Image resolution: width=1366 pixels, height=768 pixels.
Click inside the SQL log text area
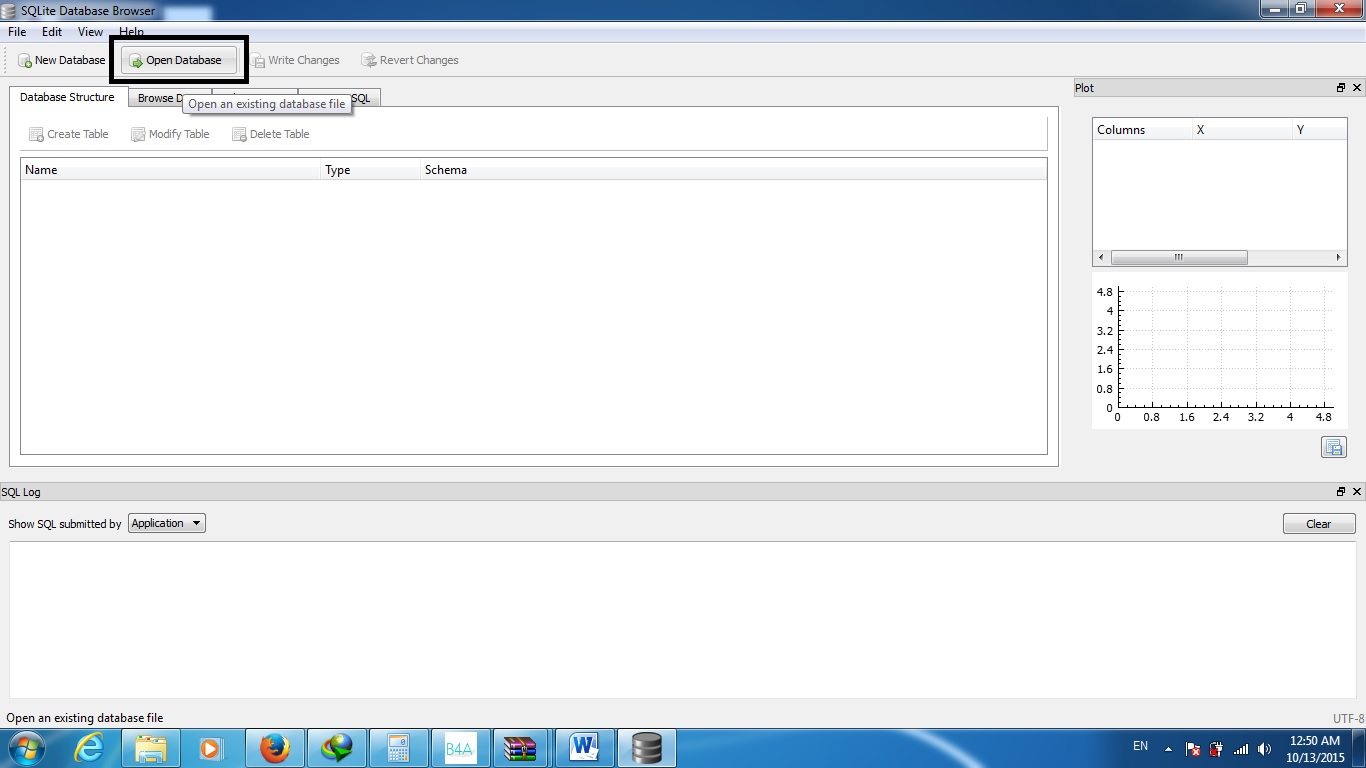683,620
